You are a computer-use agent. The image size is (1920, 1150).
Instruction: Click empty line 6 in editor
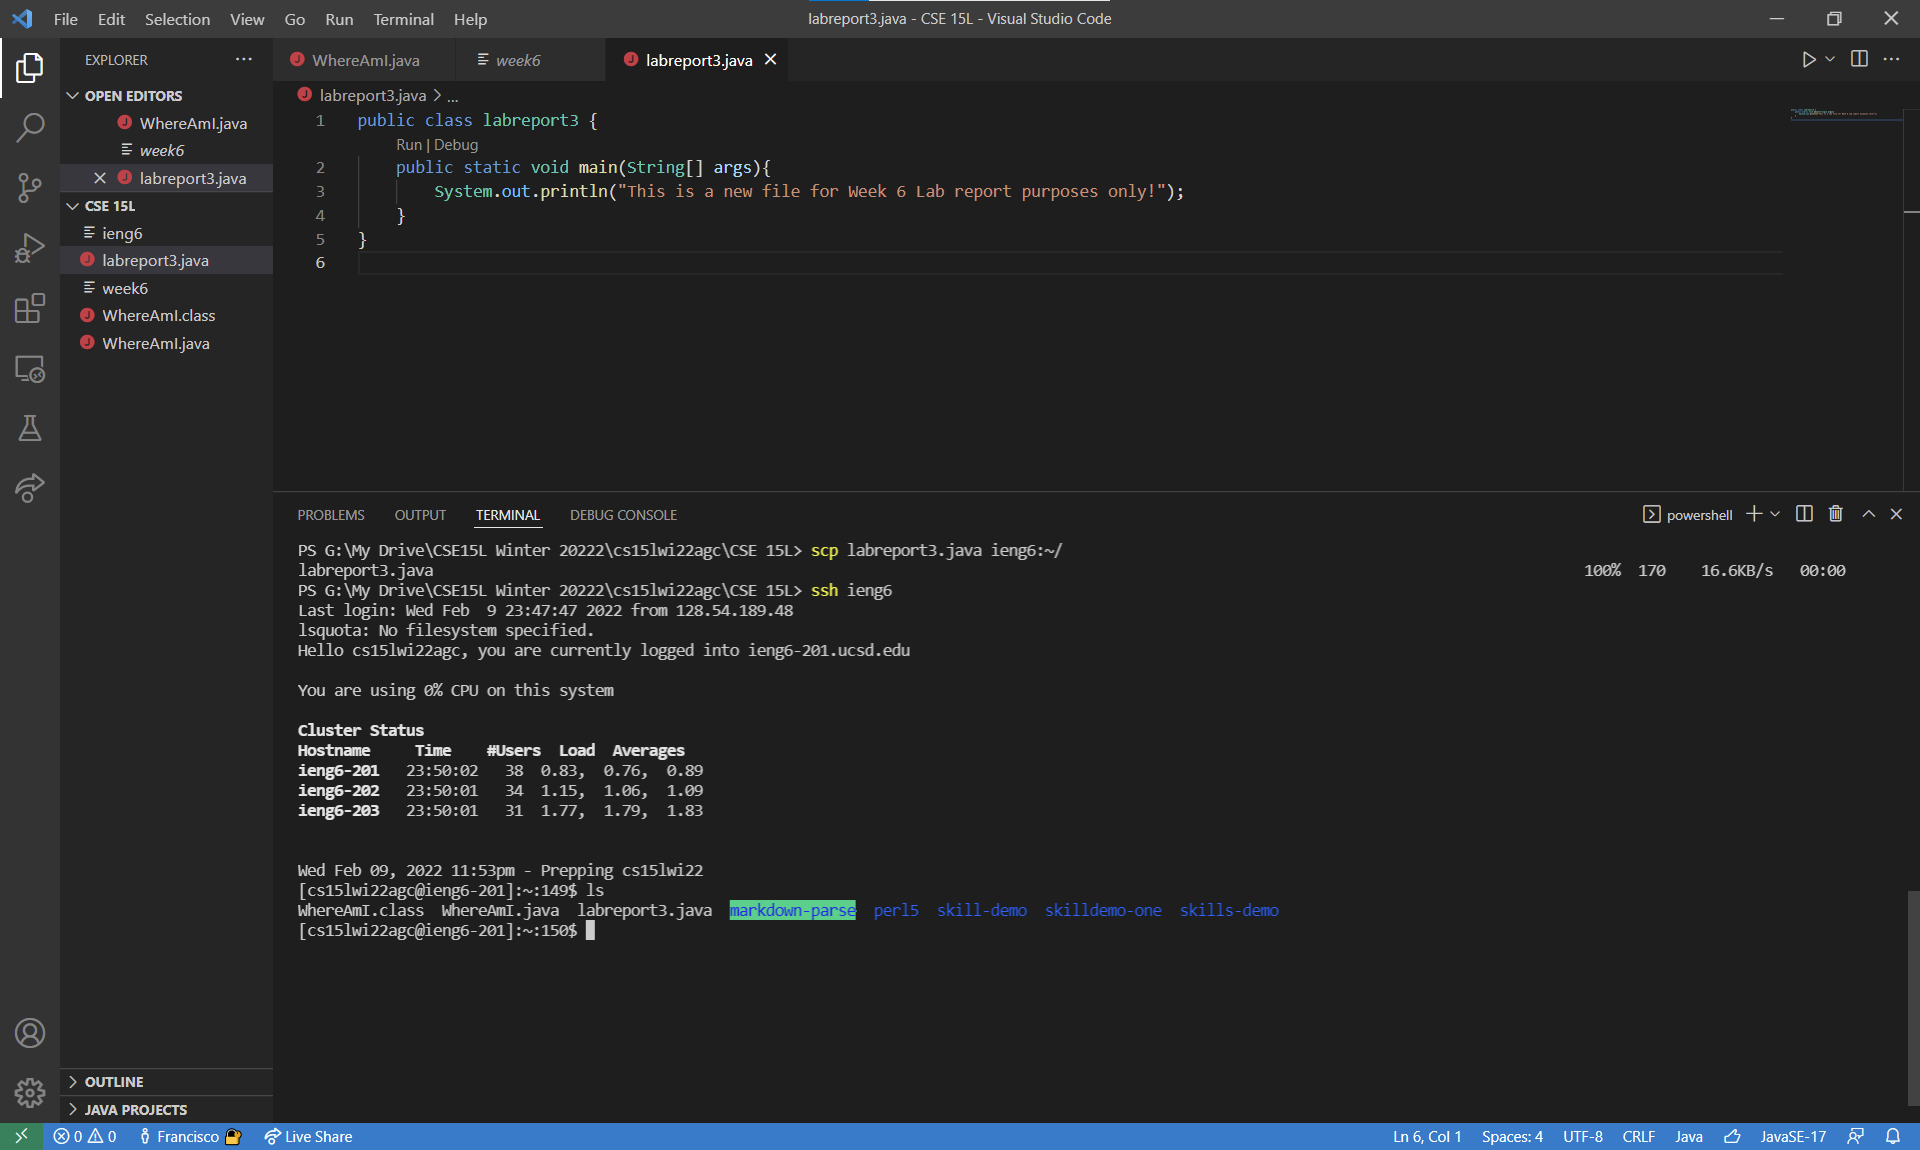[1070, 263]
